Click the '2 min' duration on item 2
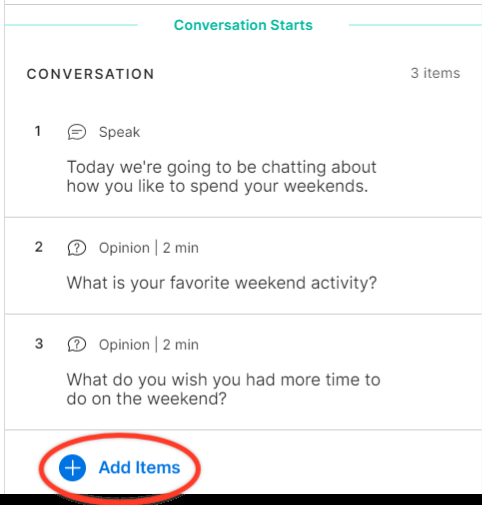The width and height of the screenshot is (482, 505). 180,248
